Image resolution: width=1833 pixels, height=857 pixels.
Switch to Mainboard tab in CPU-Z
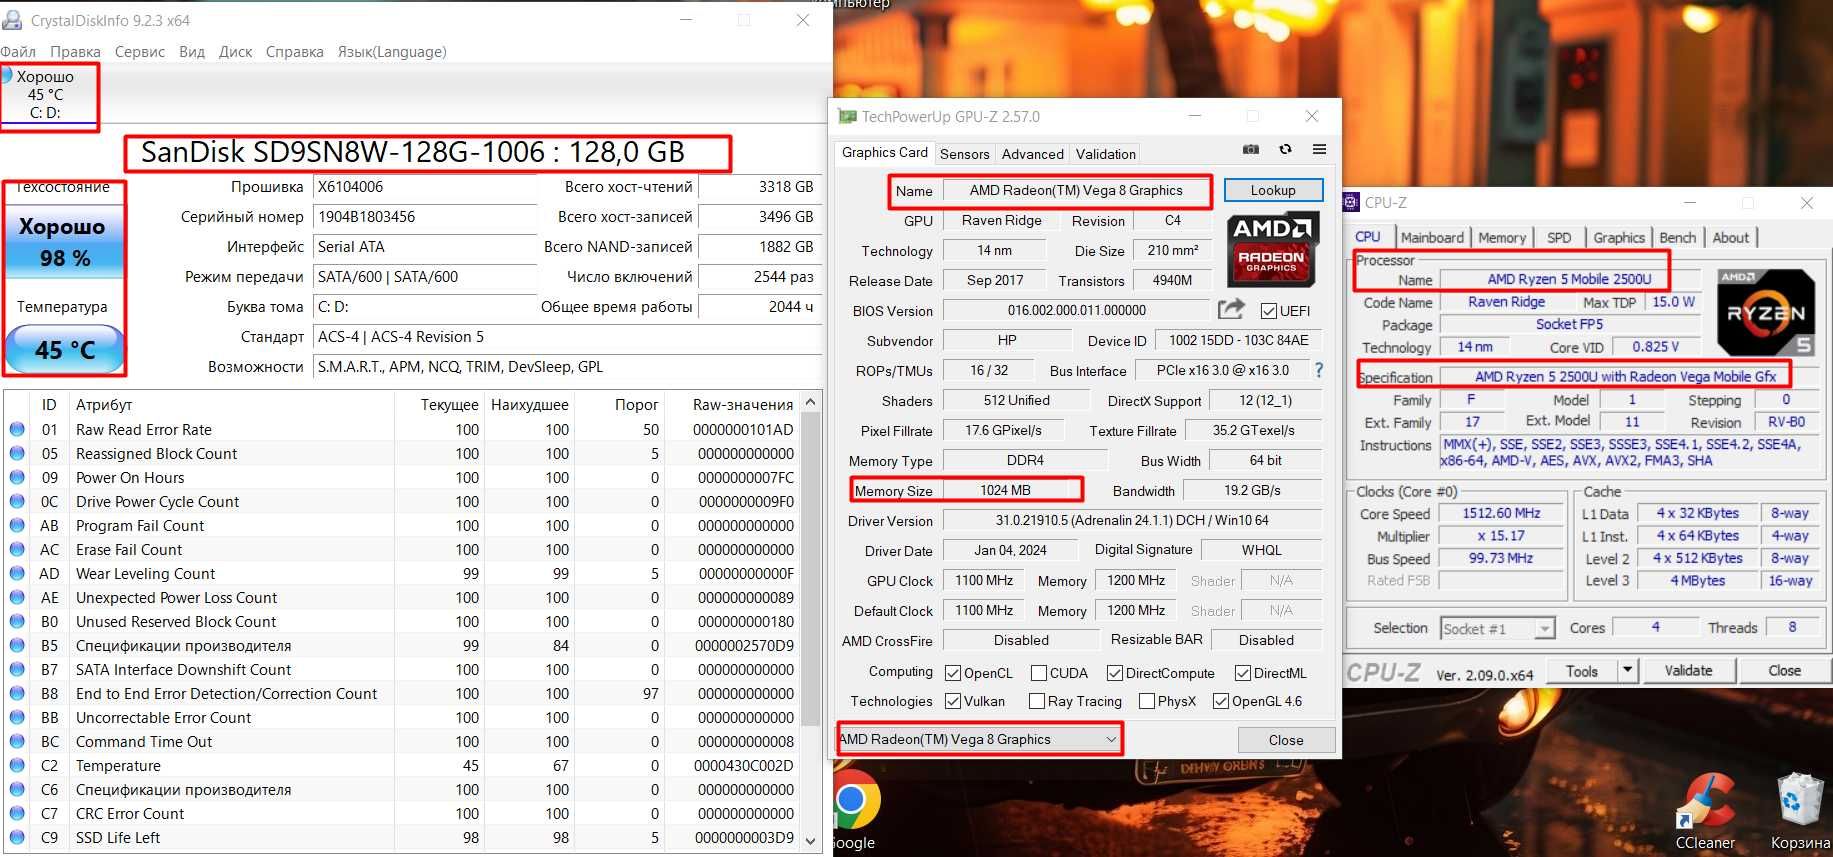[x=1432, y=237]
